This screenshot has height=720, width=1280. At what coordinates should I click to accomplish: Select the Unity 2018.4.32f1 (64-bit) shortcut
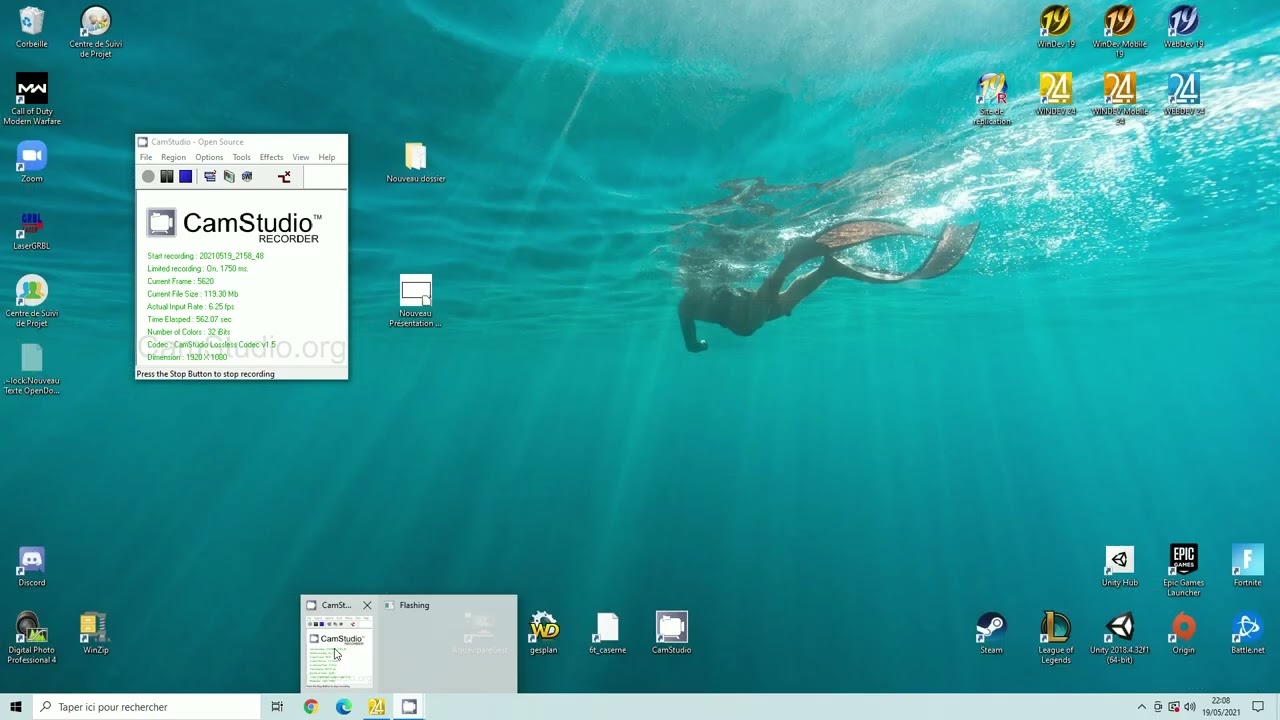pos(1120,638)
